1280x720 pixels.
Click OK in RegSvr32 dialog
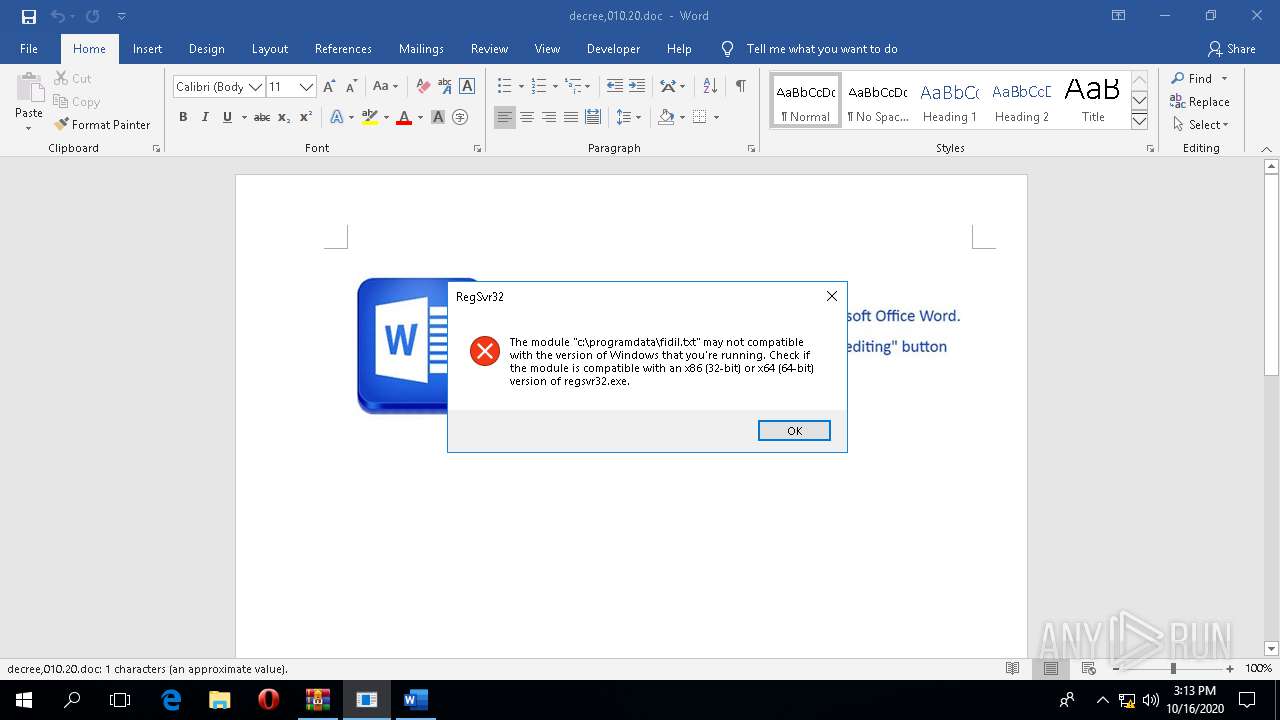(x=794, y=431)
